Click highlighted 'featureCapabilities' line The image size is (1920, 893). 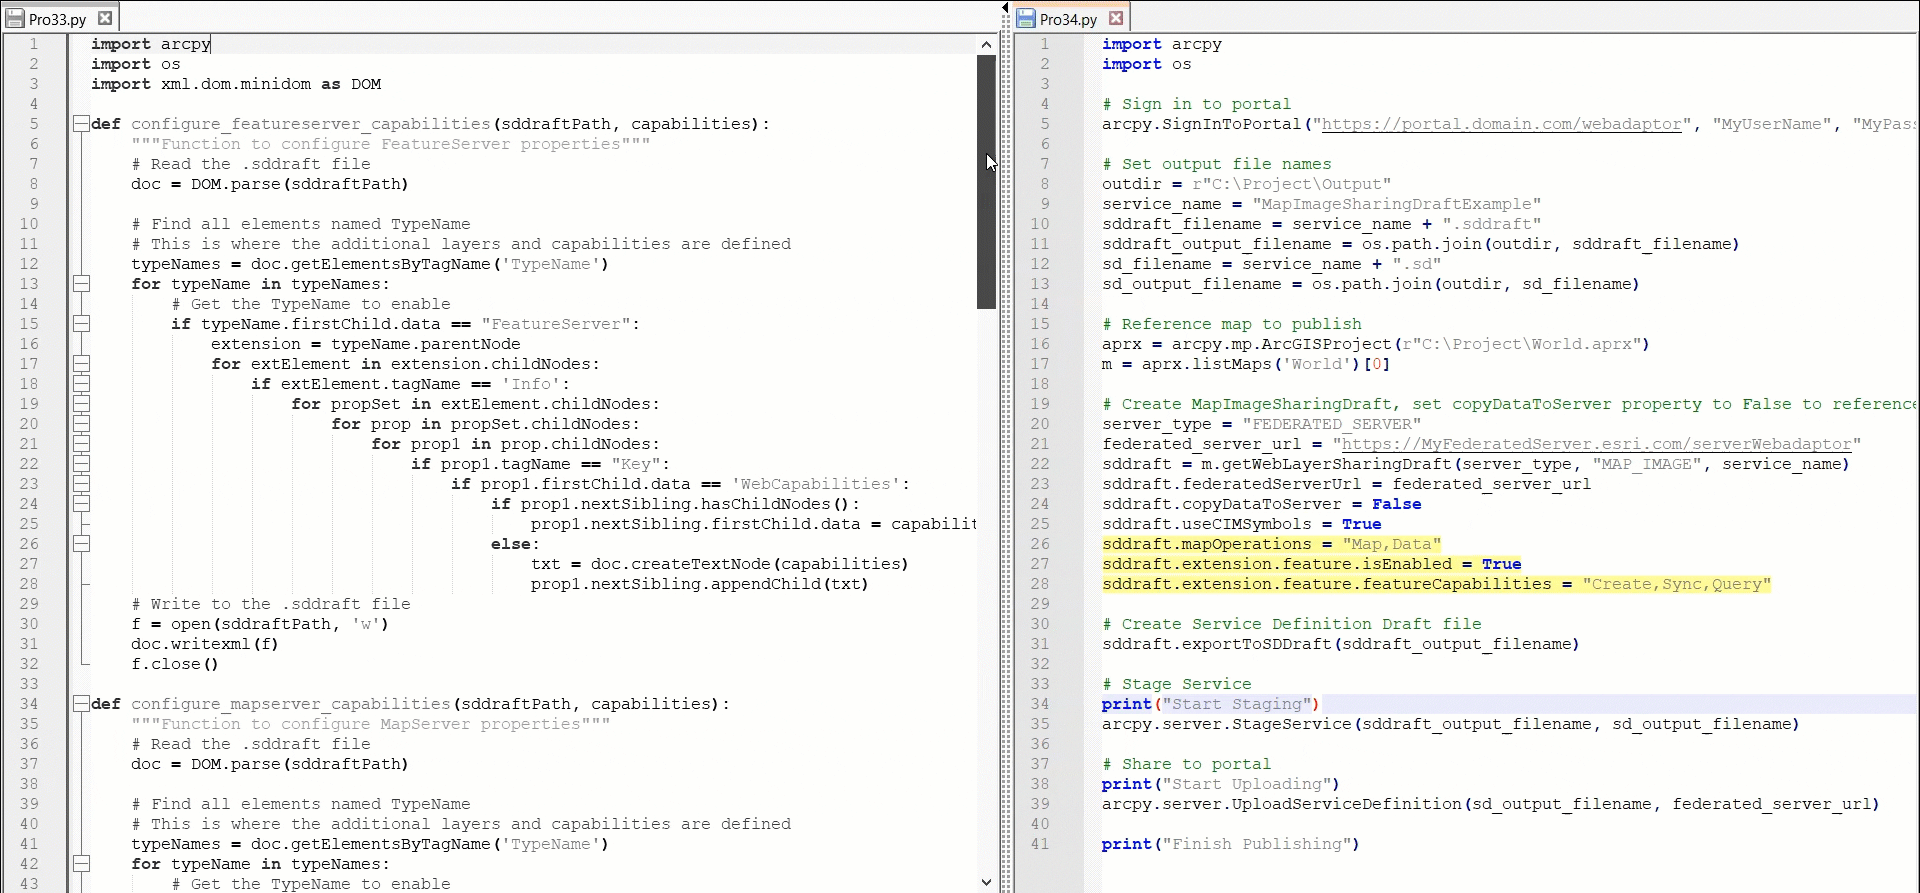point(1437,584)
